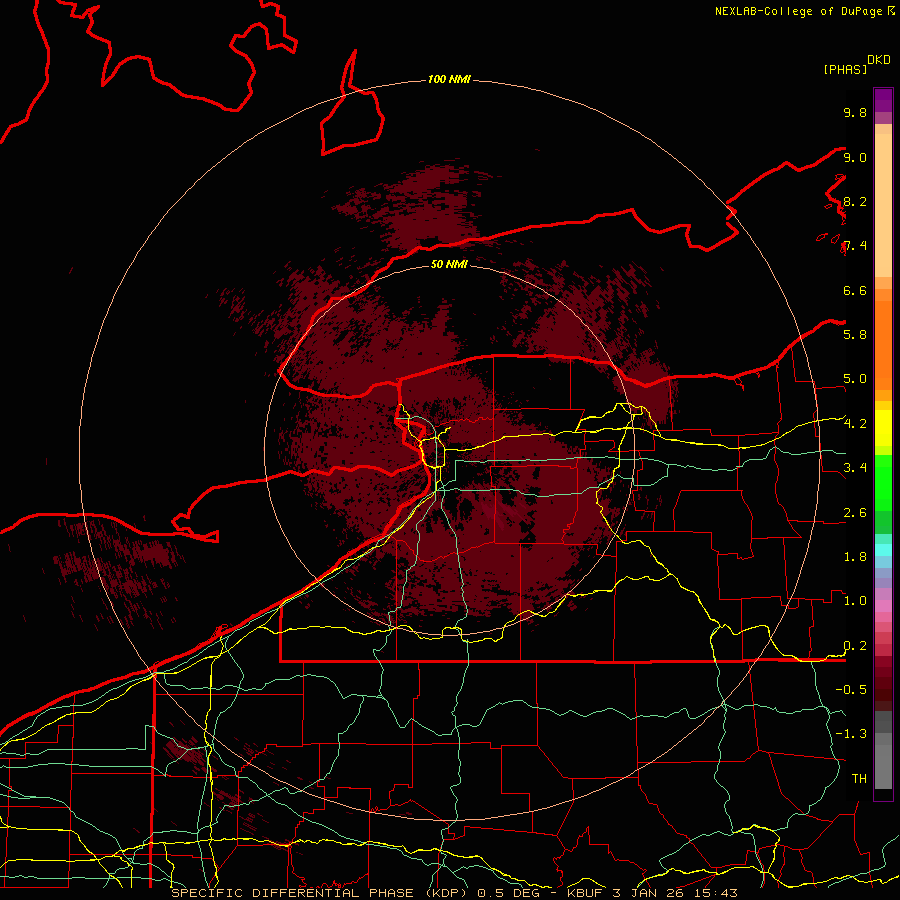Click the [PHAS] label above the color bar
The height and width of the screenshot is (900, 900).
(845, 69)
